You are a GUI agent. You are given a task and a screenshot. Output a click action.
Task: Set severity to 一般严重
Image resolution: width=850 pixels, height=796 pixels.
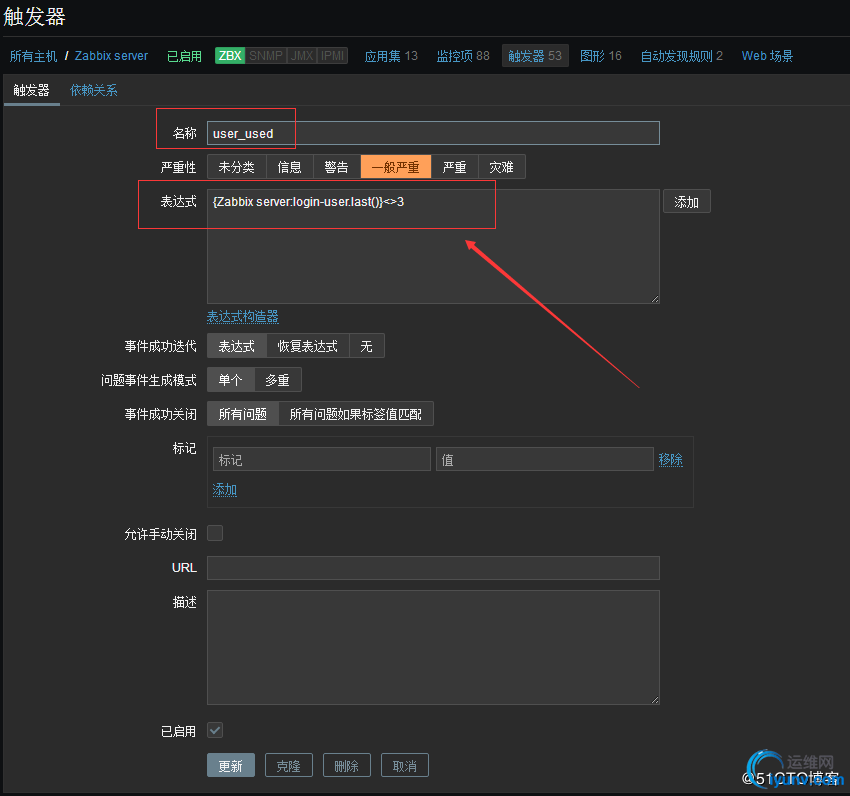396,167
